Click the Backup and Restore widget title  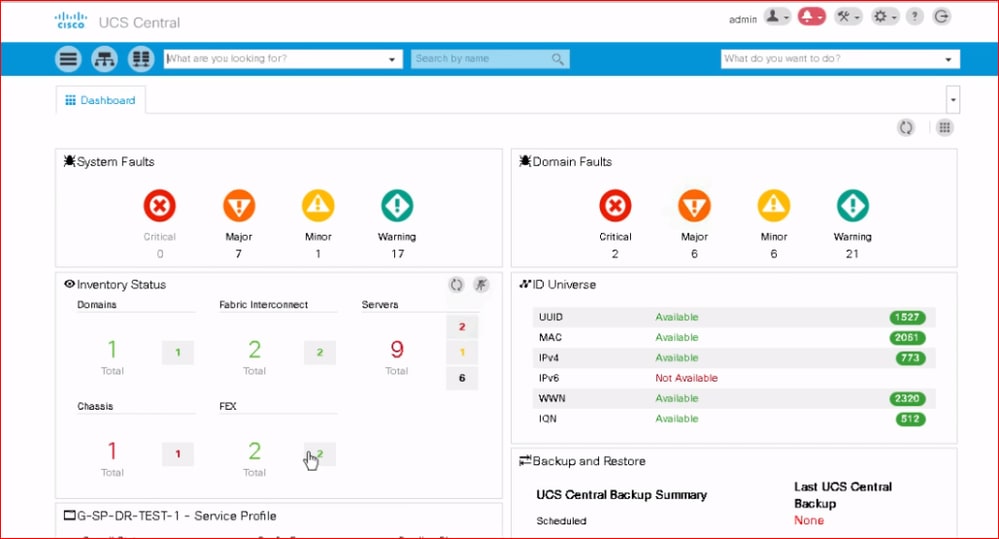tap(589, 461)
